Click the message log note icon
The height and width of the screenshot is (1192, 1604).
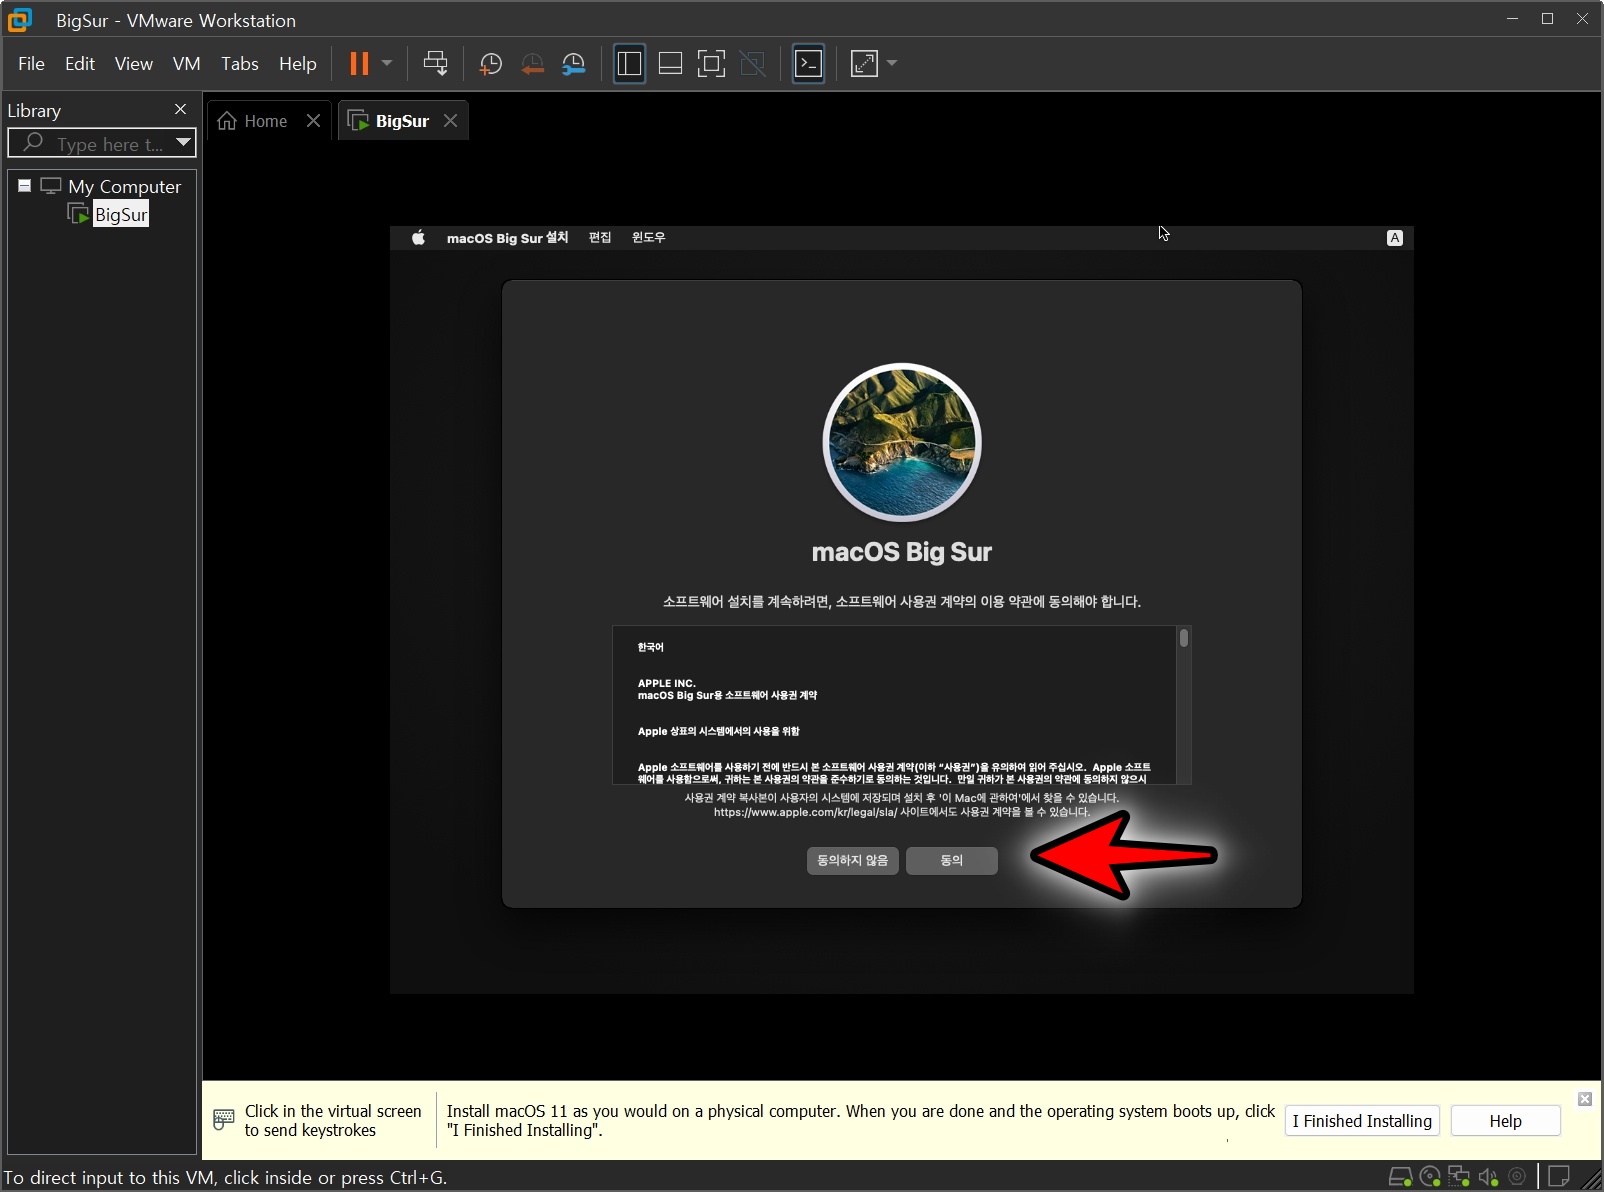[1559, 1177]
